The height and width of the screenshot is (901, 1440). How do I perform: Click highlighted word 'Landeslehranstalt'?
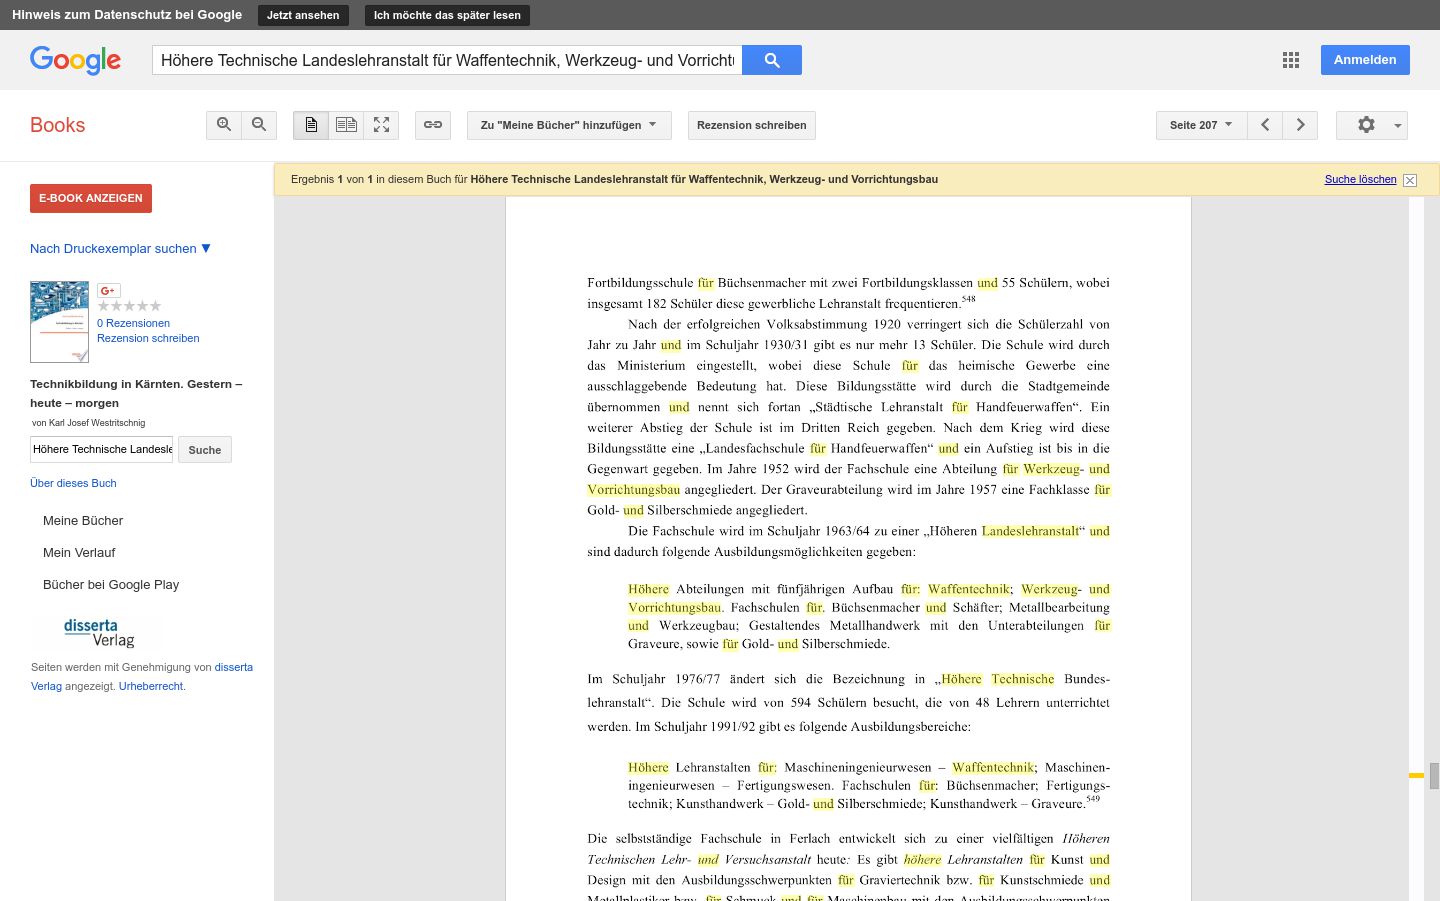[1030, 531]
